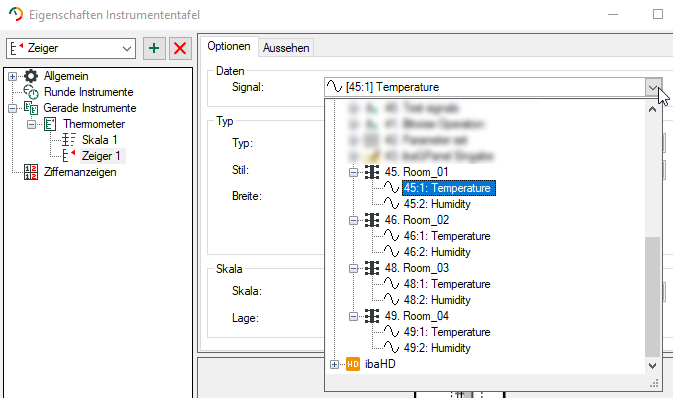Collapse the Gerade Instrumente node
The image size is (673, 398).
[12, 108]
